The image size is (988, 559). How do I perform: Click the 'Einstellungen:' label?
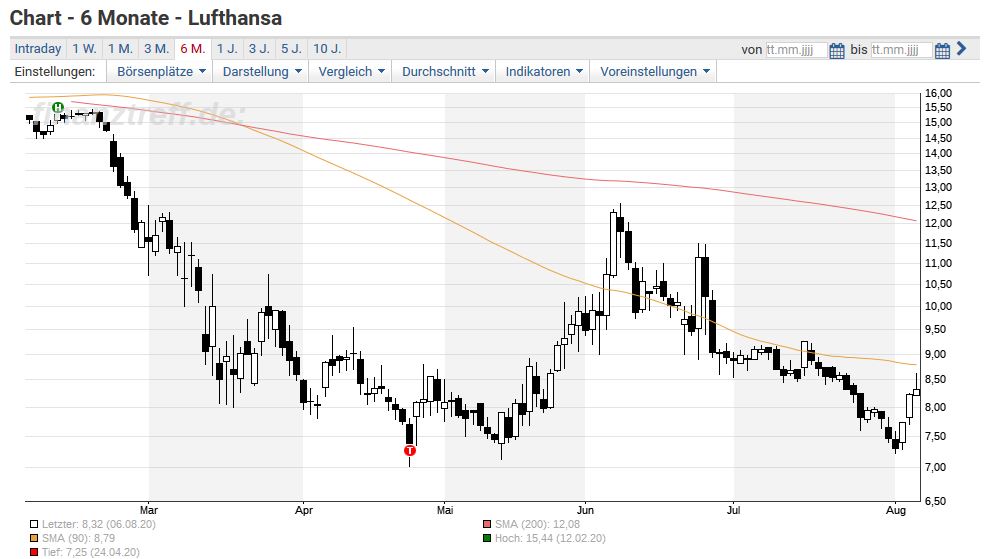pyautogui.click(x=55, y=72)
